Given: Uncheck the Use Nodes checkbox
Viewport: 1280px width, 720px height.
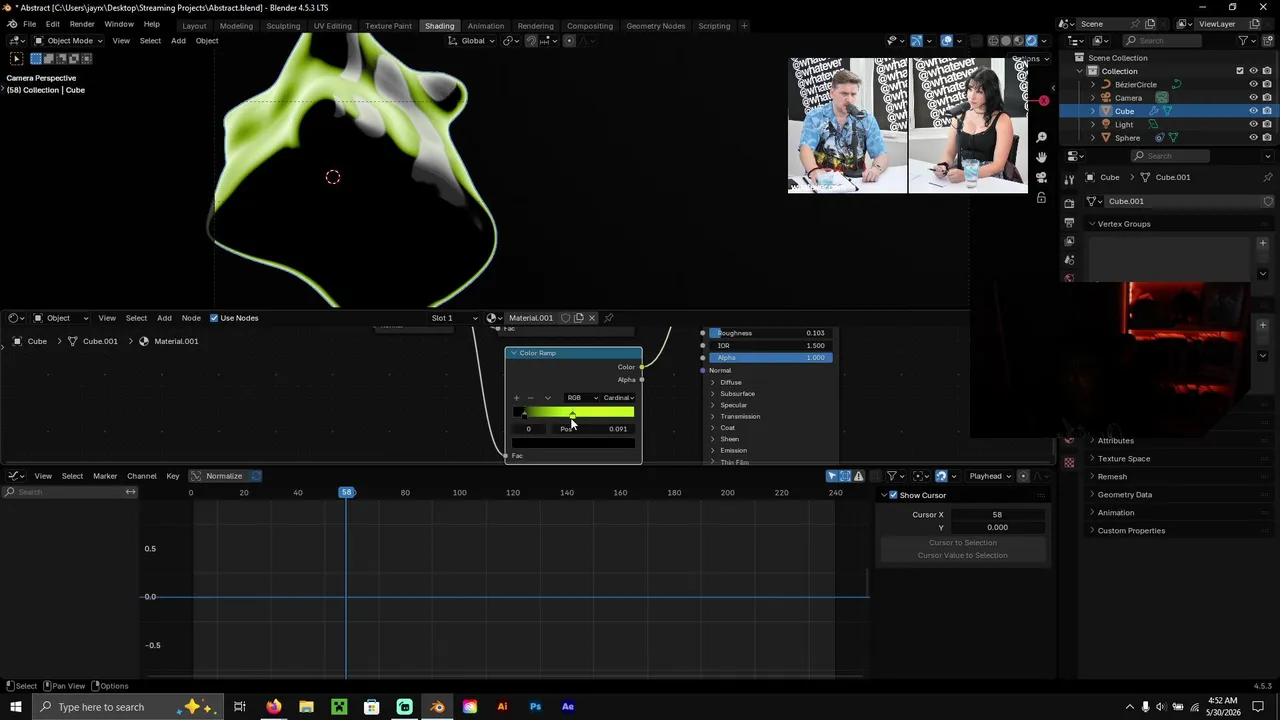Looking at the screenshot, I should tap(214, 318).
